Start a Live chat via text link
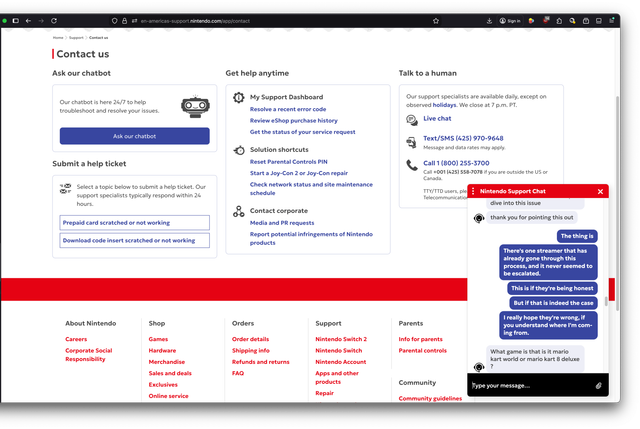This screenshot has width=640, height=429. pyautogui.click(x=437, y=119)
